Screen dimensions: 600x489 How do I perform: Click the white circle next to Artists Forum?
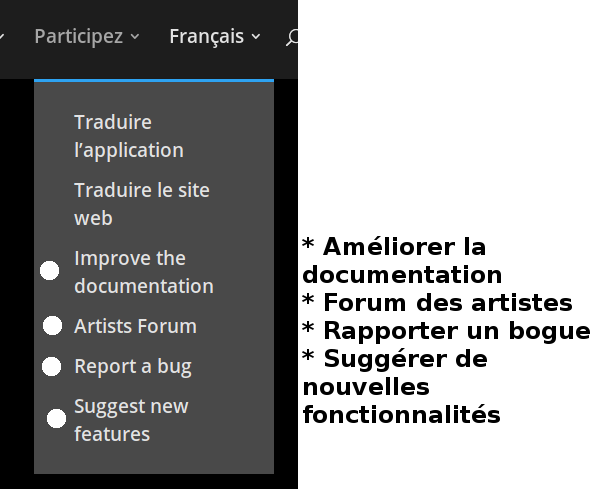(x=53, y=326)
